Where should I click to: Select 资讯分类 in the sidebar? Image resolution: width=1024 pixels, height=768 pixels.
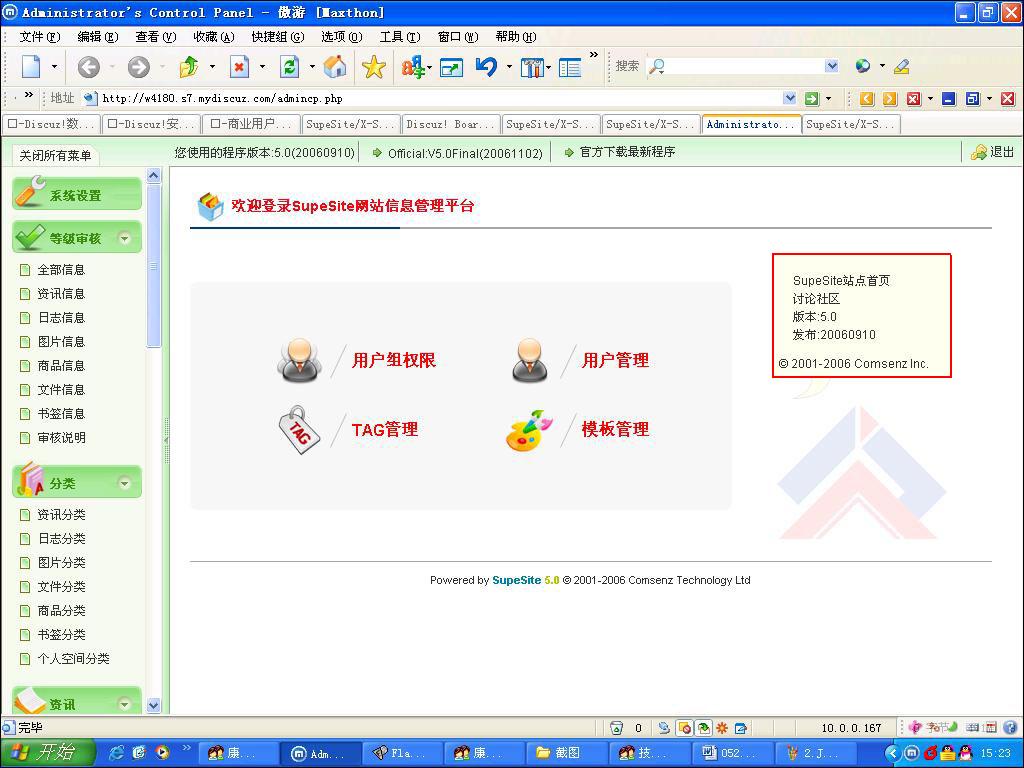click(x=61, y=515)
